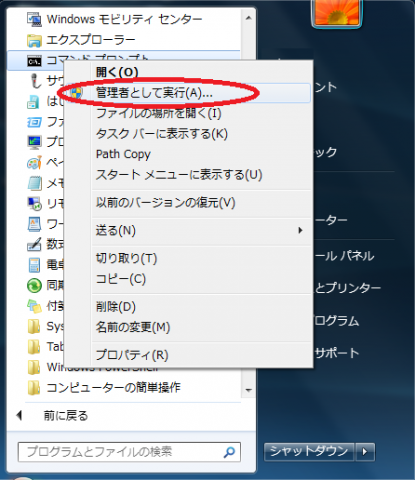The height and width of the screenshot is (480, 415).
Task: Open Windows モビリティ センター entry text
Action: pyautogui.click(x=124, y=19)
